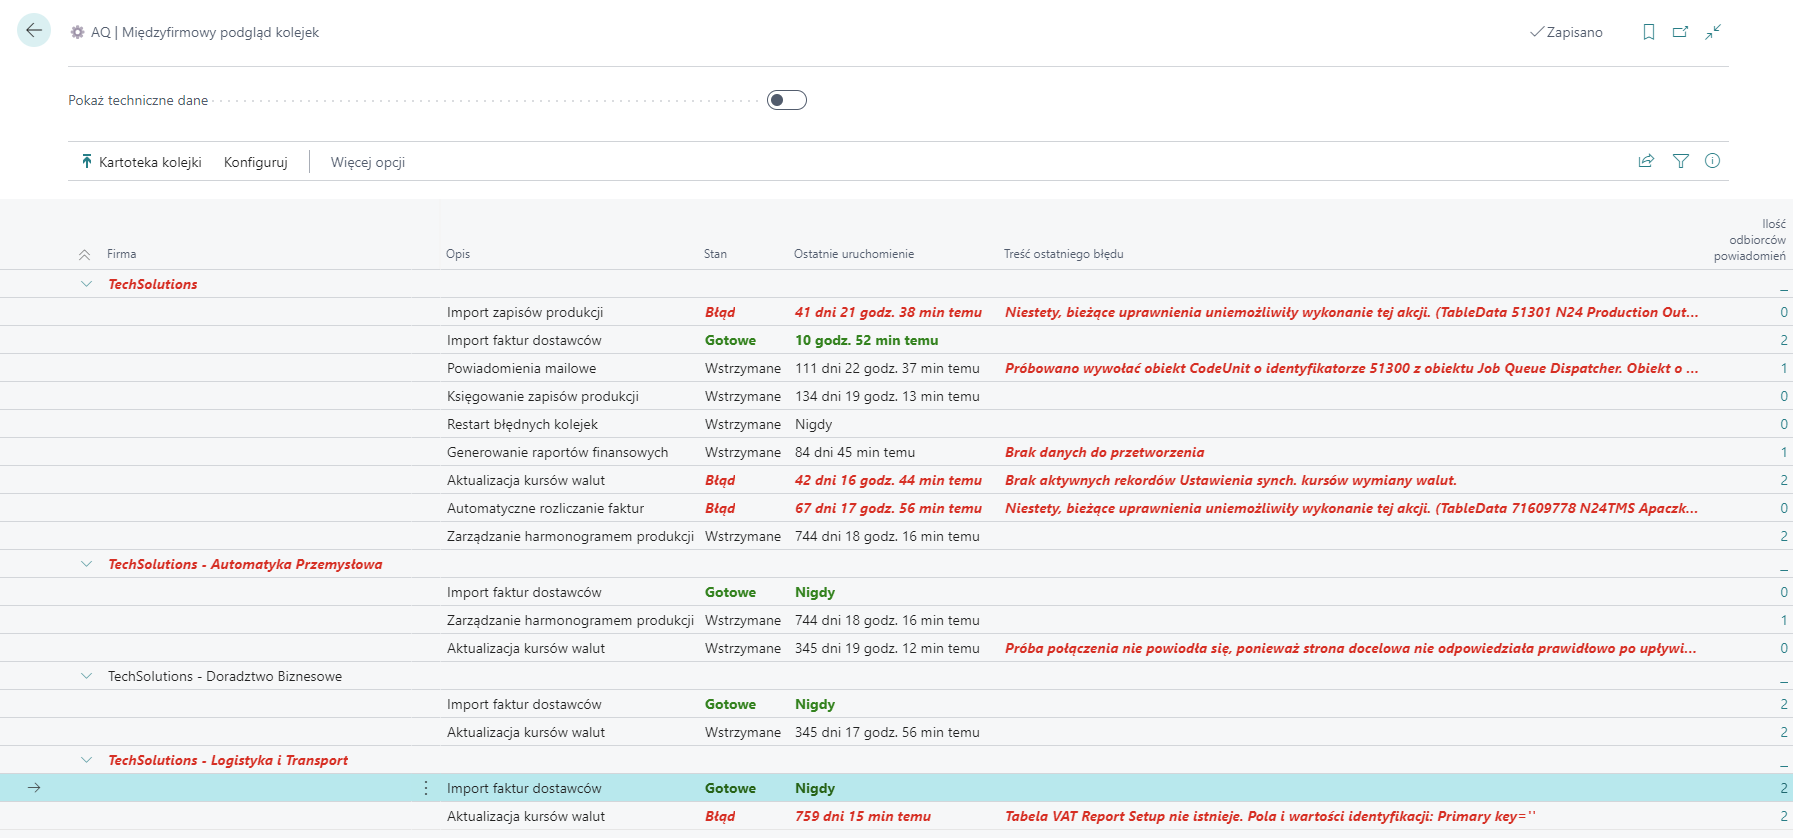The height and width of the screenshot is (838, 1793).
Task: Click the '84 dni 45 min temu' cell
Action: point(855,452)
